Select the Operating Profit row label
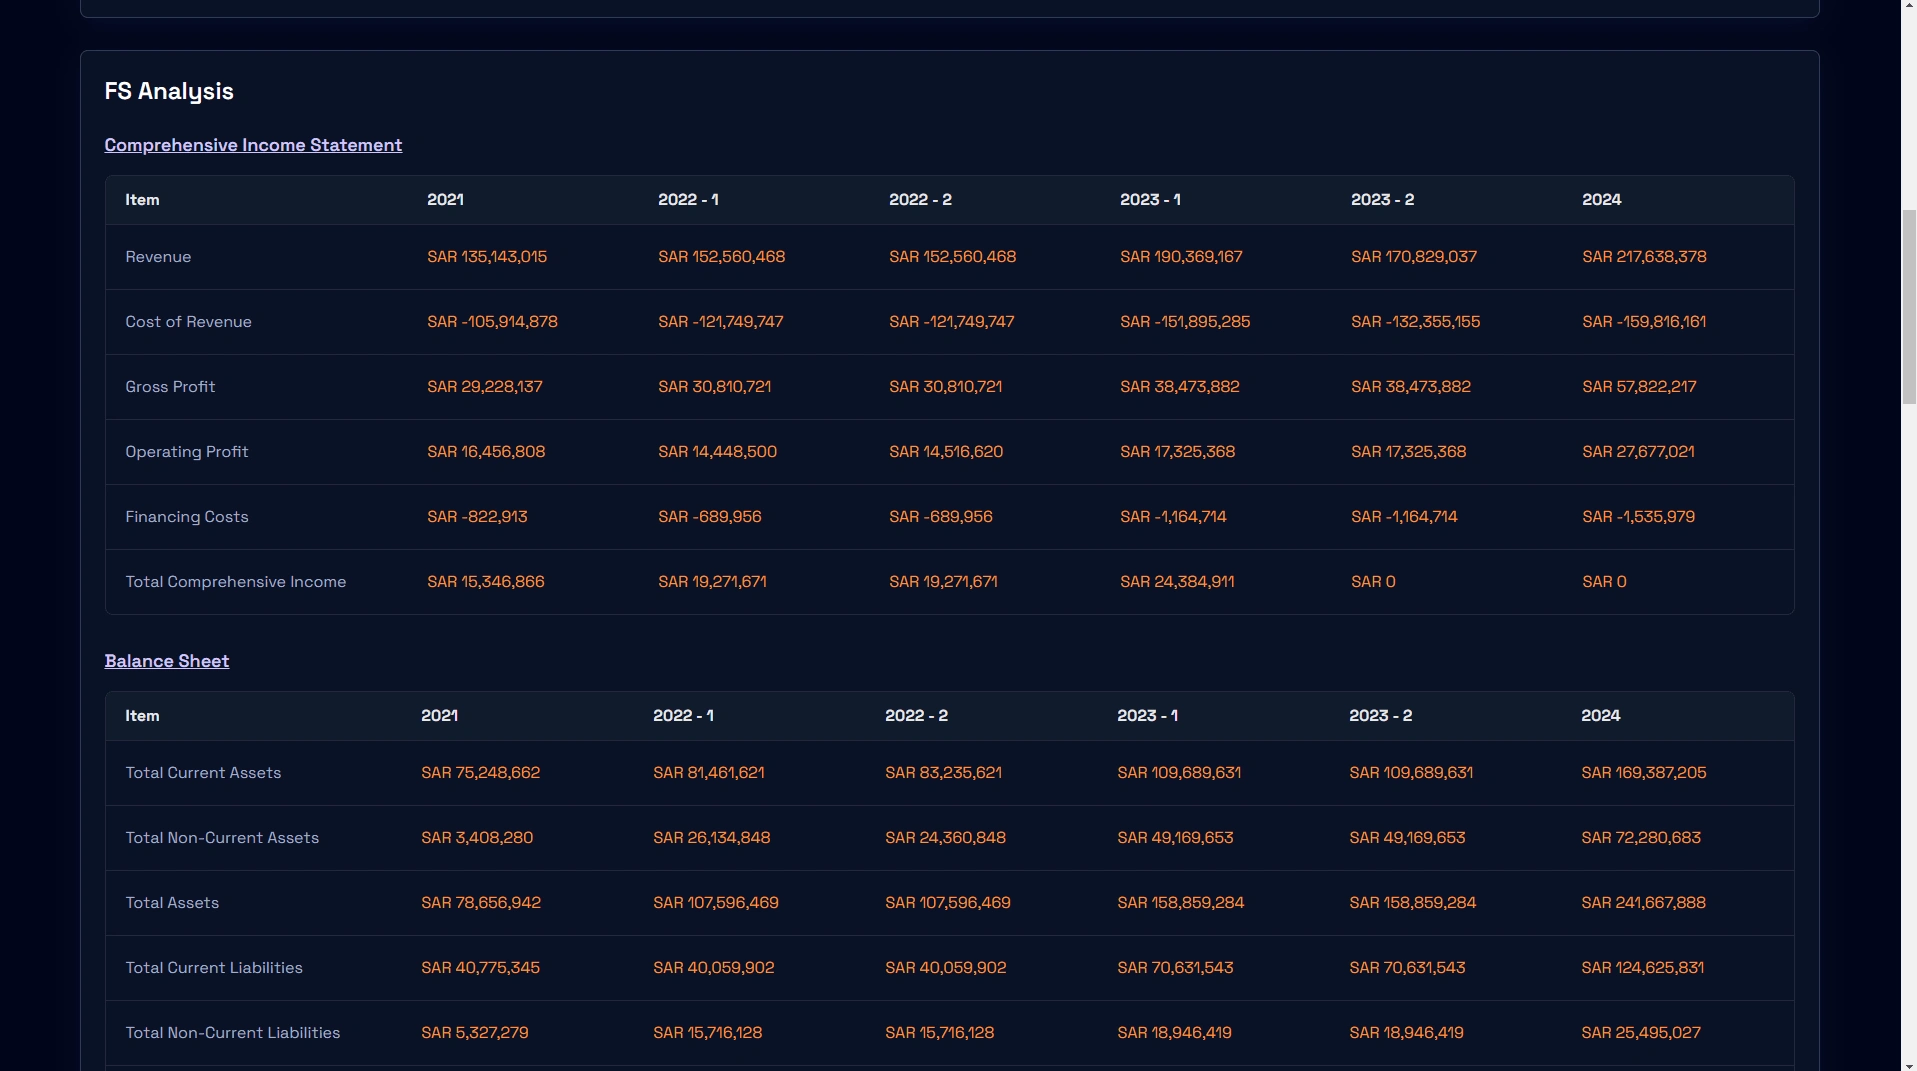The height and width of the screenshot is (1071, 1917). (186, 452)
